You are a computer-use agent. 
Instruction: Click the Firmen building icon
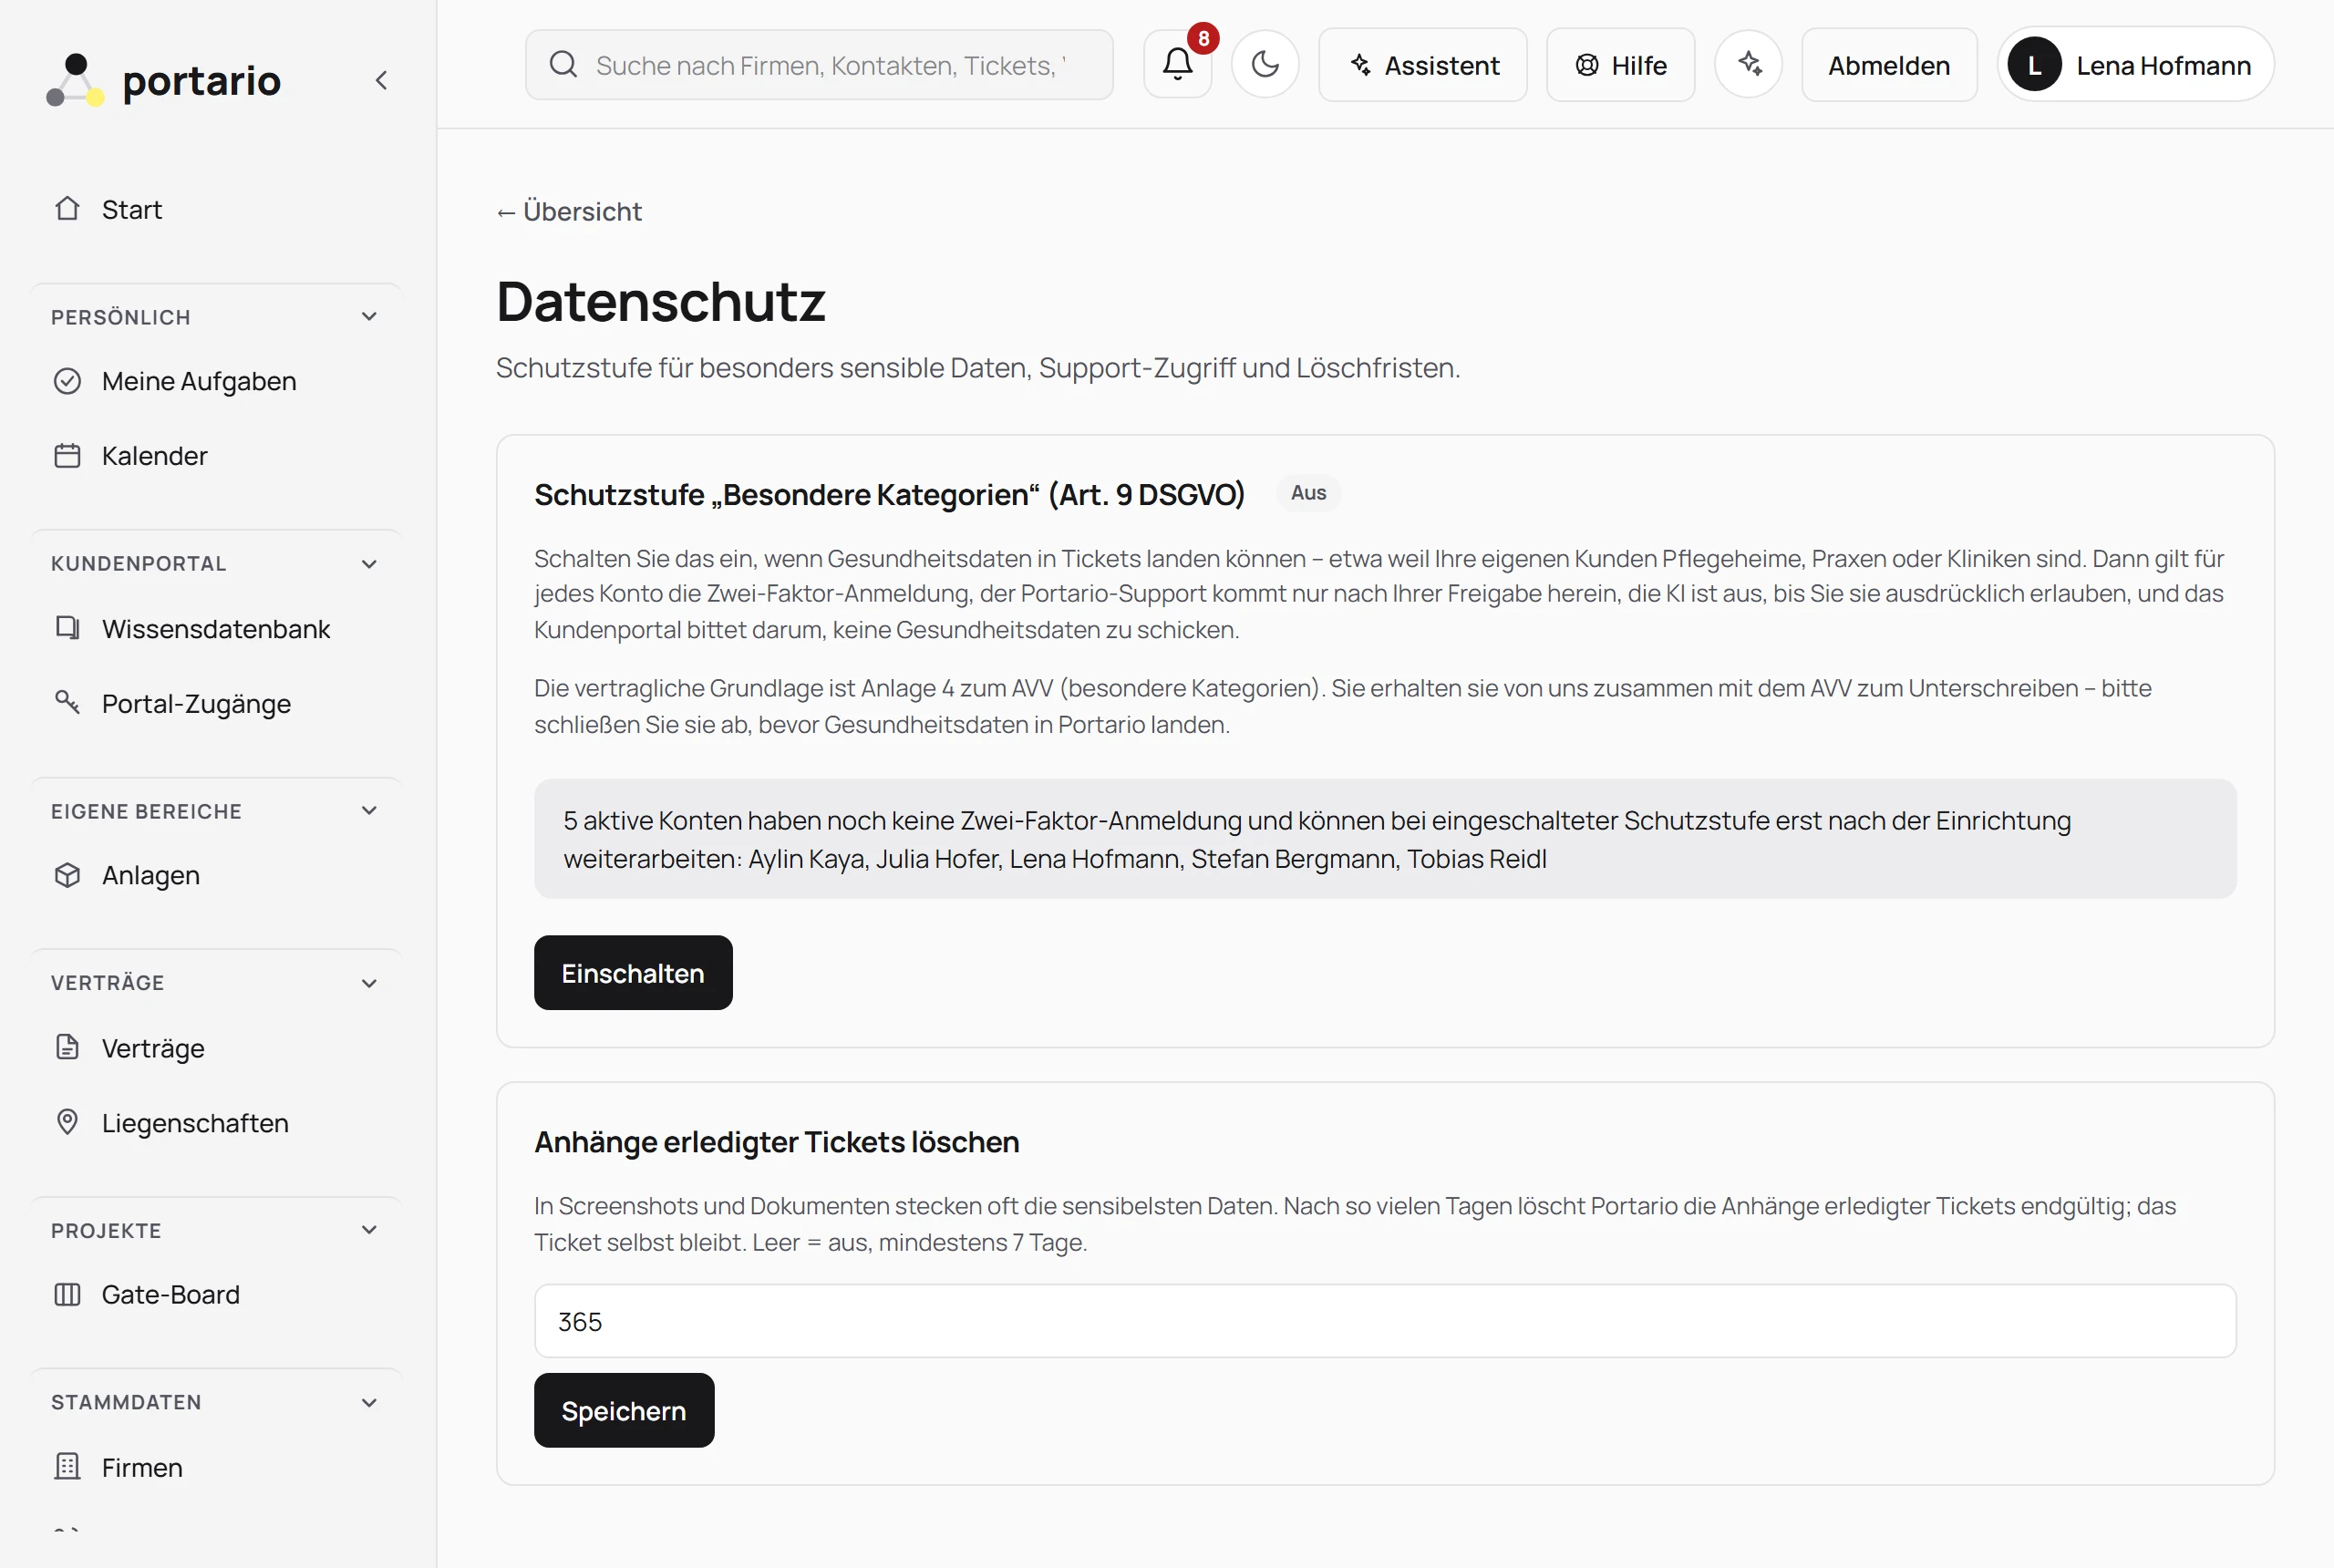point(67,1467)
